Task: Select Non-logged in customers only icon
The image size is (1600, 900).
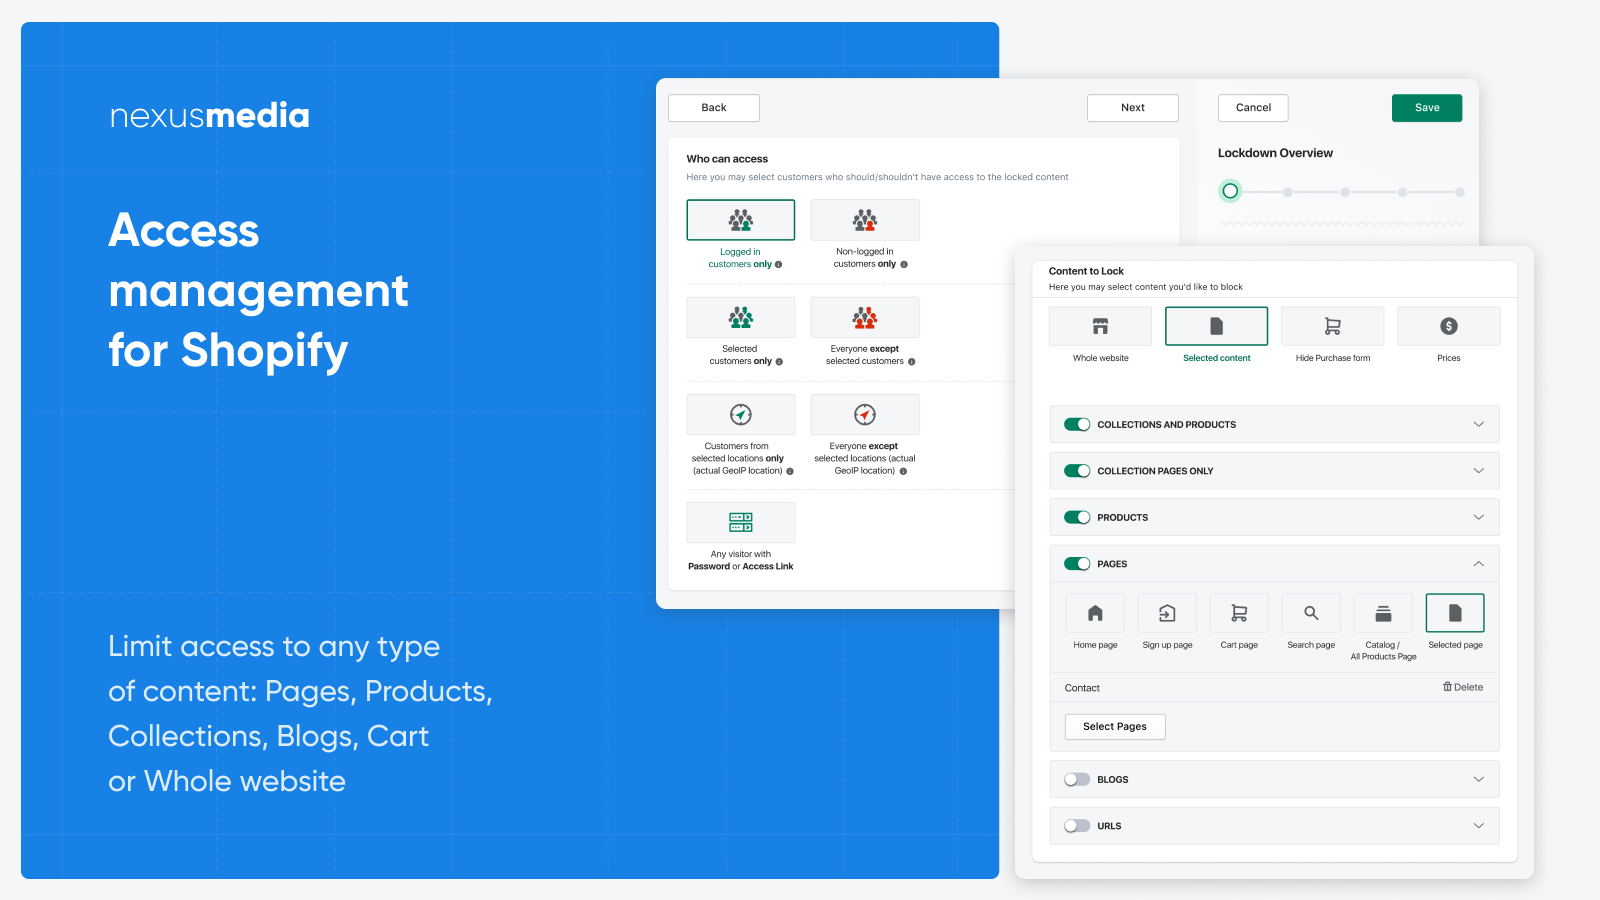Action: point(865,220)
